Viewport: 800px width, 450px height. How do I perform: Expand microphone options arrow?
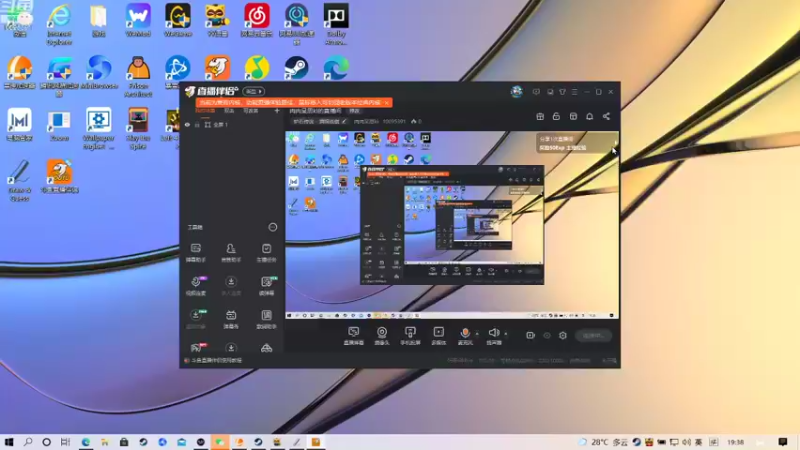tap(477, 334)
